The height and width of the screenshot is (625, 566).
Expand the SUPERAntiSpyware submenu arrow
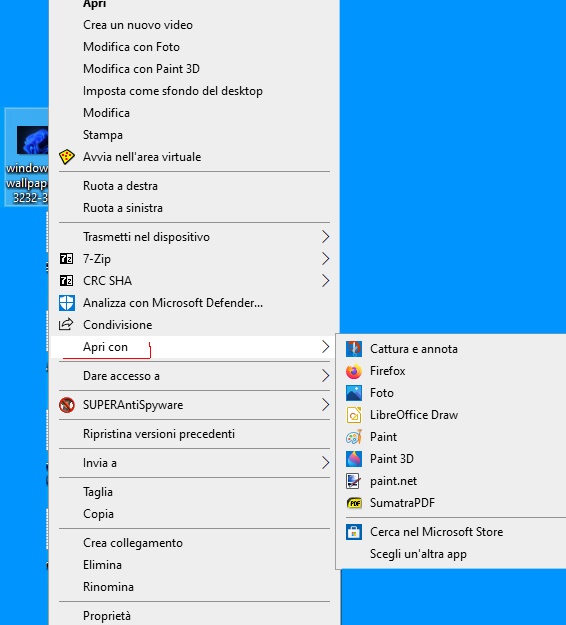[x=325, y=405]
